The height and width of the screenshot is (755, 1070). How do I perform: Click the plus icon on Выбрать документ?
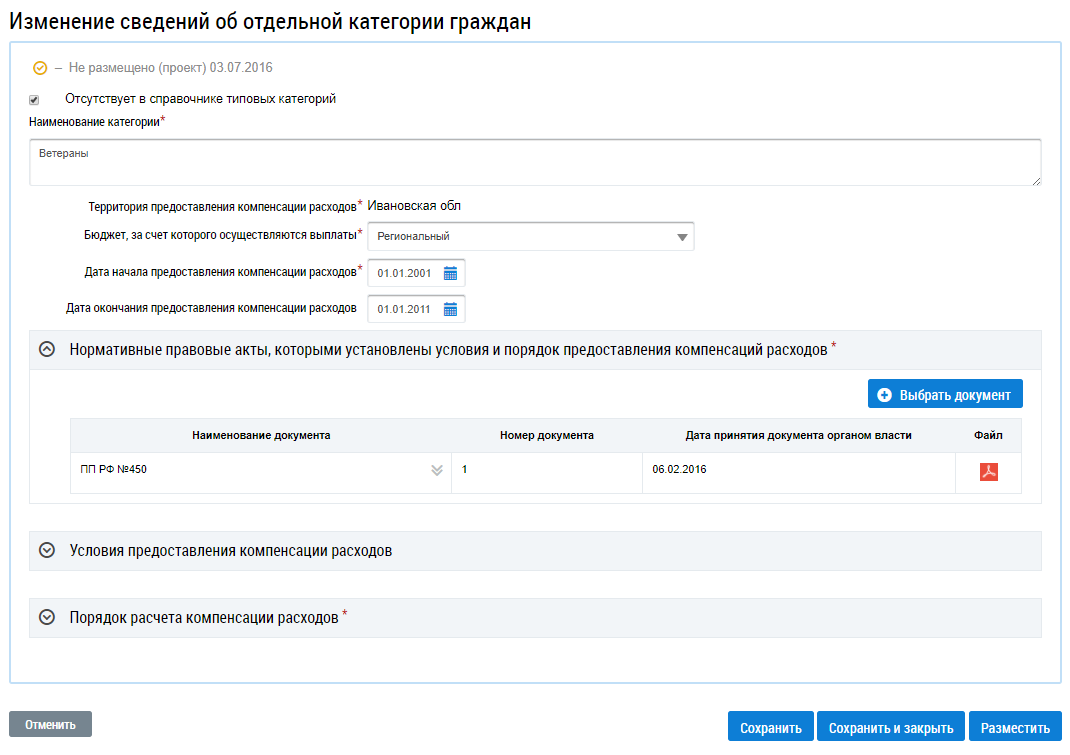[884, 395]
